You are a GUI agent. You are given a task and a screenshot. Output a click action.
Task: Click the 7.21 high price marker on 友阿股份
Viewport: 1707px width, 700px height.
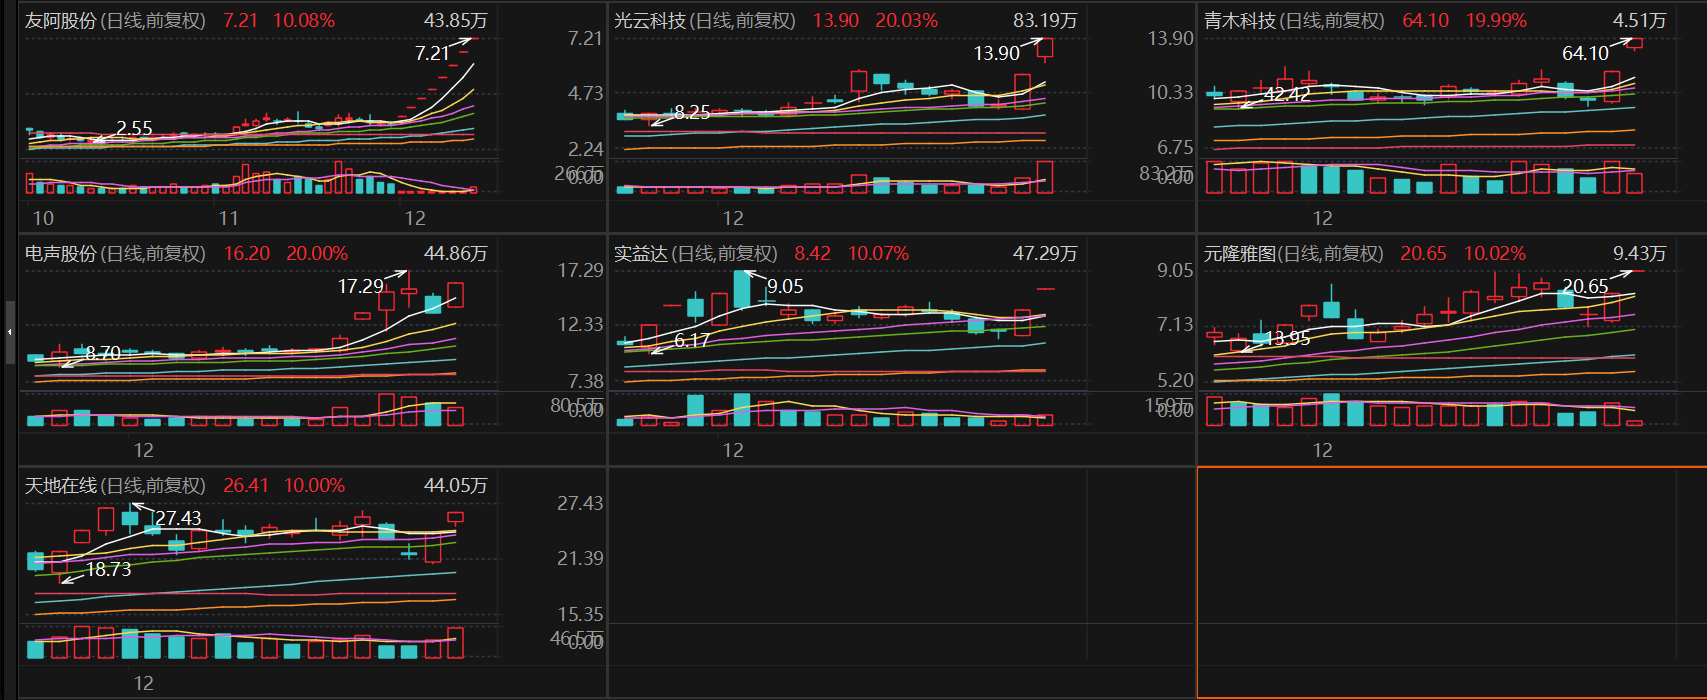click(x=432, y=54)
